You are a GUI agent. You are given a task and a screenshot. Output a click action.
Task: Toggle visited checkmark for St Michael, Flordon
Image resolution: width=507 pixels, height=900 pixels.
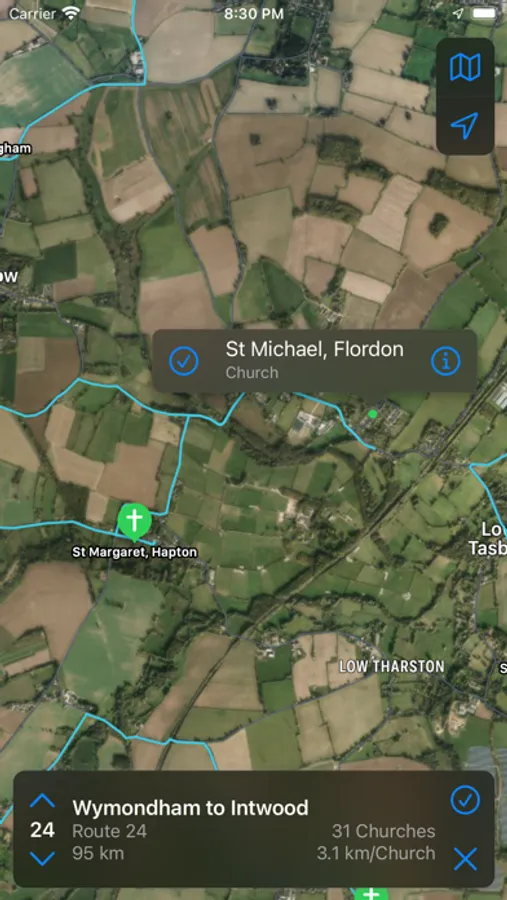(x=184, y=360)
